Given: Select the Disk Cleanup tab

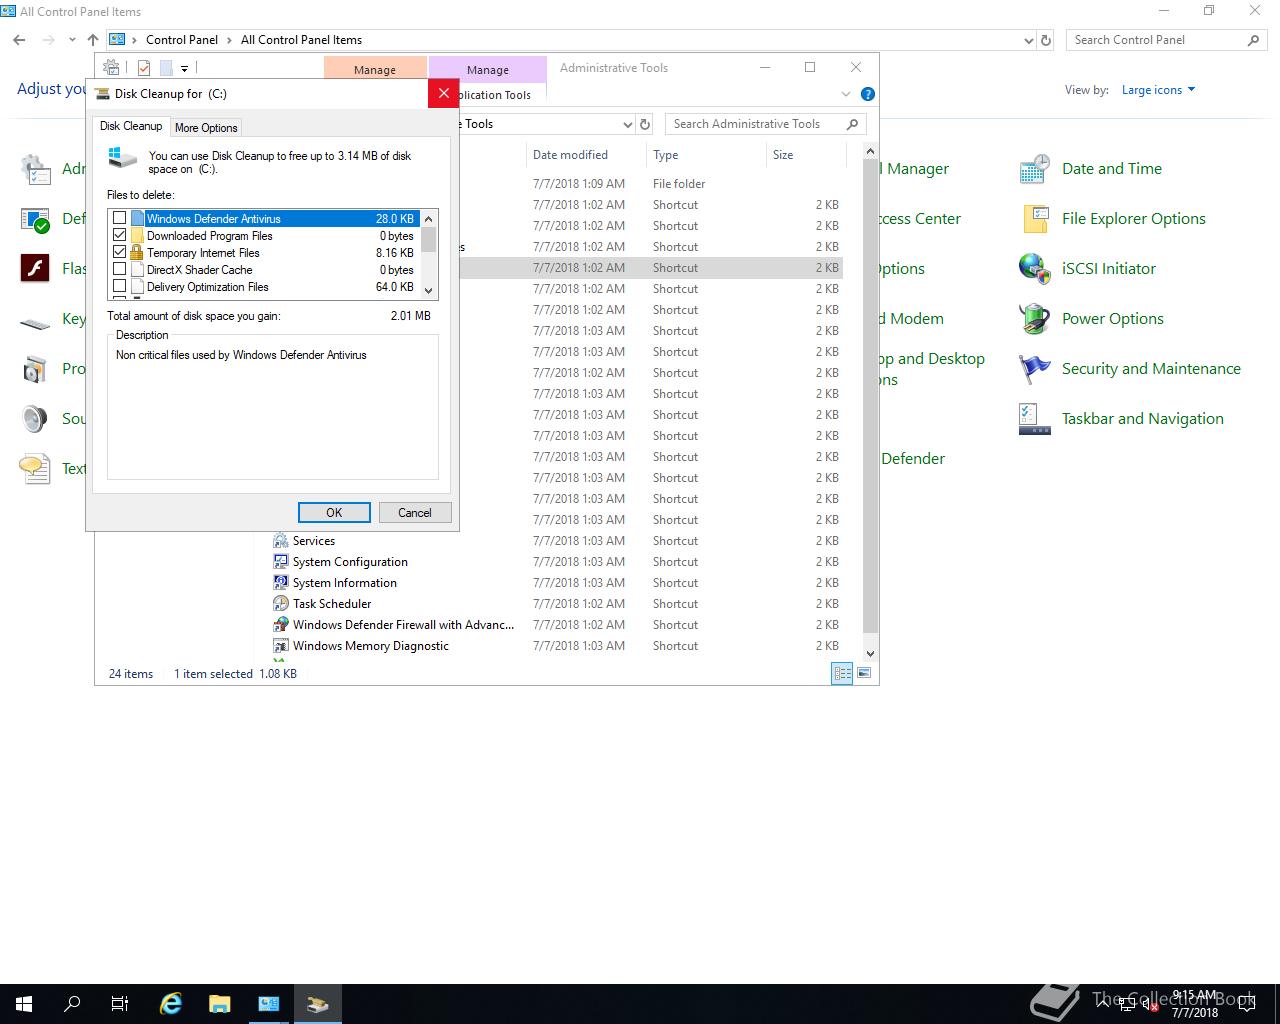Looking at the screenshot, I should click(131, 126).
